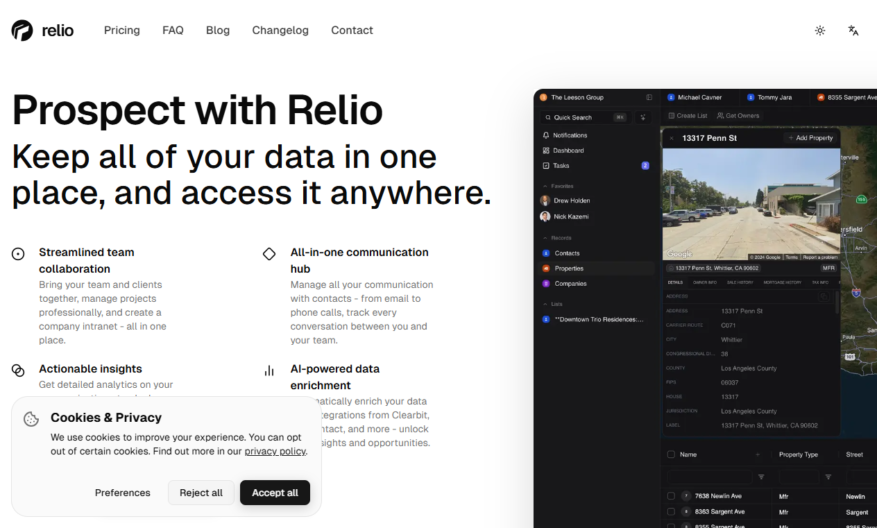Click the blue Contacts icon in Records

pyautogui.click(x=546, y=253)
